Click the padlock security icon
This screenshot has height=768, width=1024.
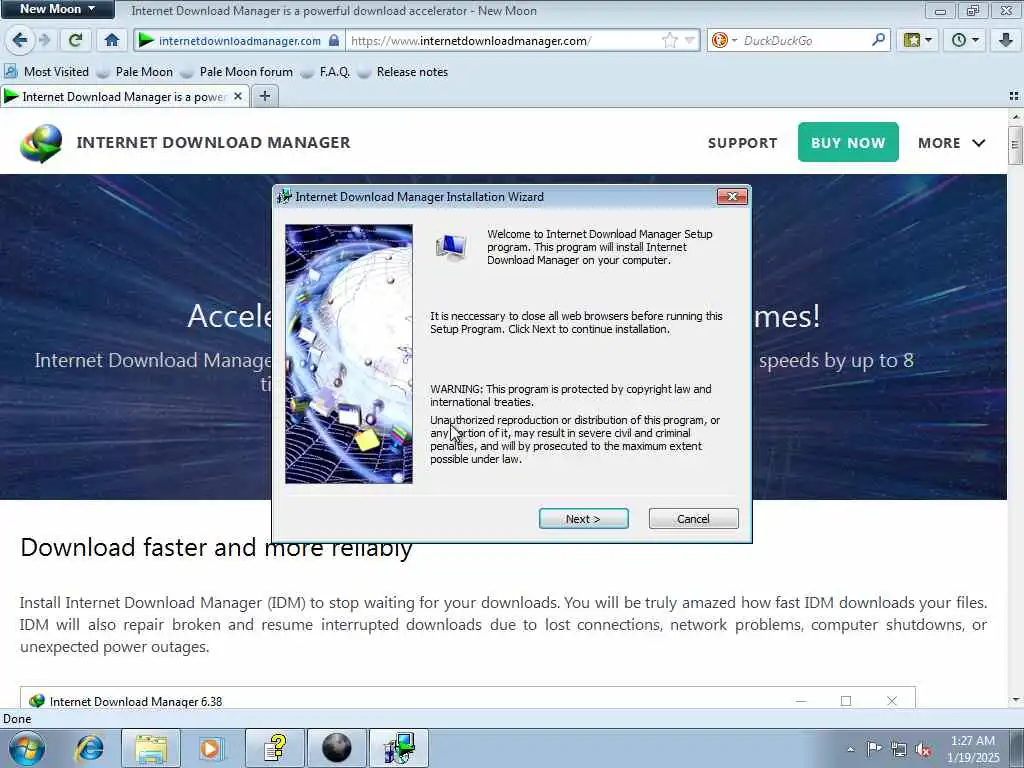(x=334, y=40)
